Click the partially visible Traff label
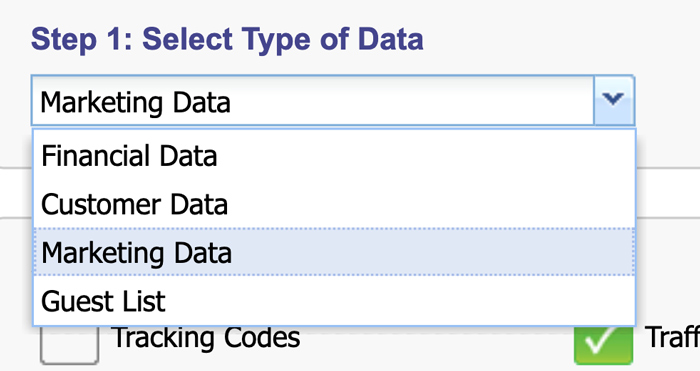 click(x=672, y=337)
